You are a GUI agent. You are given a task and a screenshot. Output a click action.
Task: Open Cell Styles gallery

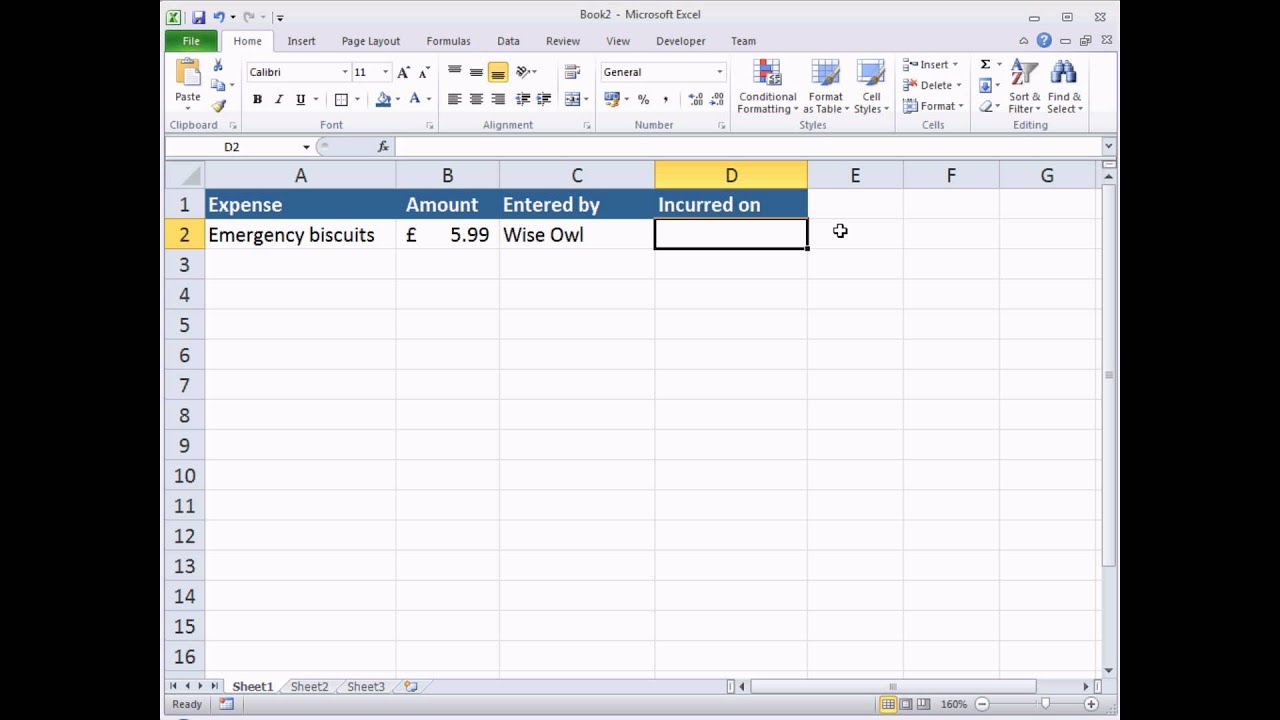(871, 87)
